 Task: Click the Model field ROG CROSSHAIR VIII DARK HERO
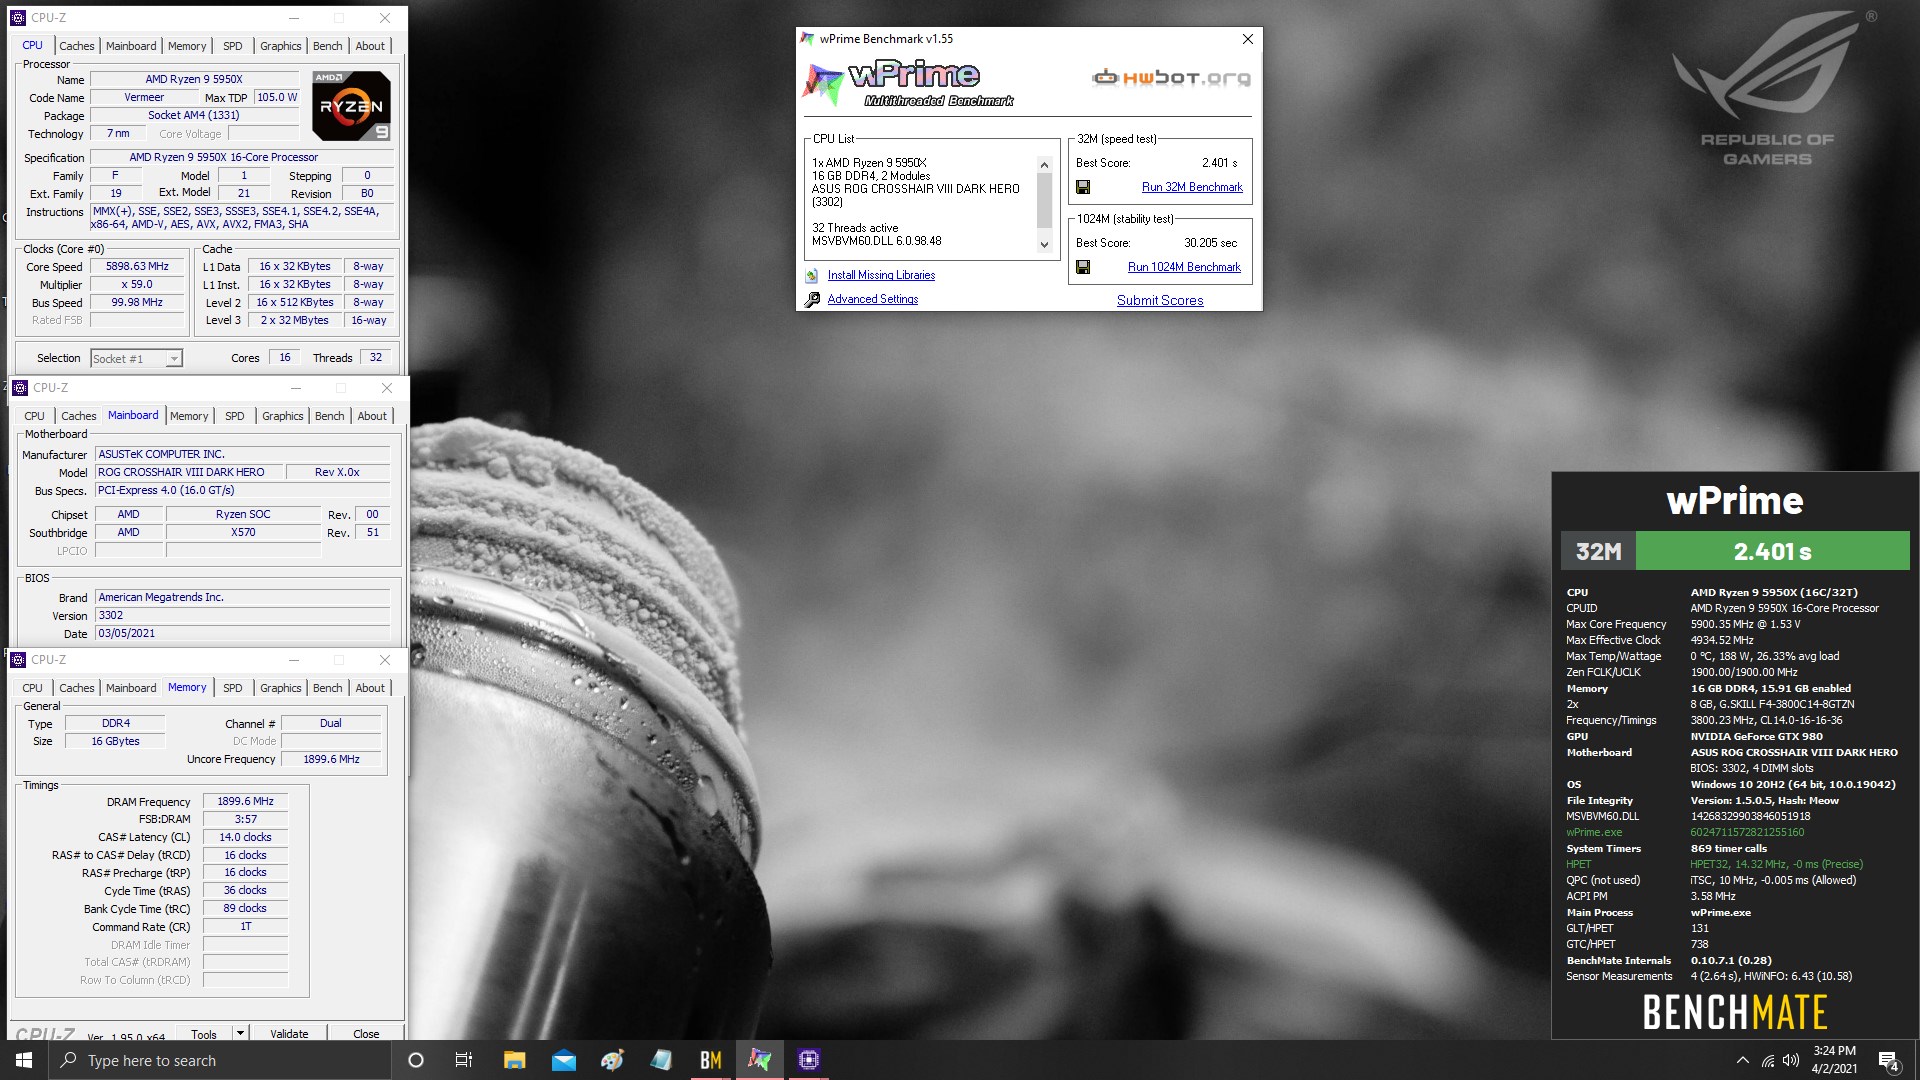pos(189,472)
